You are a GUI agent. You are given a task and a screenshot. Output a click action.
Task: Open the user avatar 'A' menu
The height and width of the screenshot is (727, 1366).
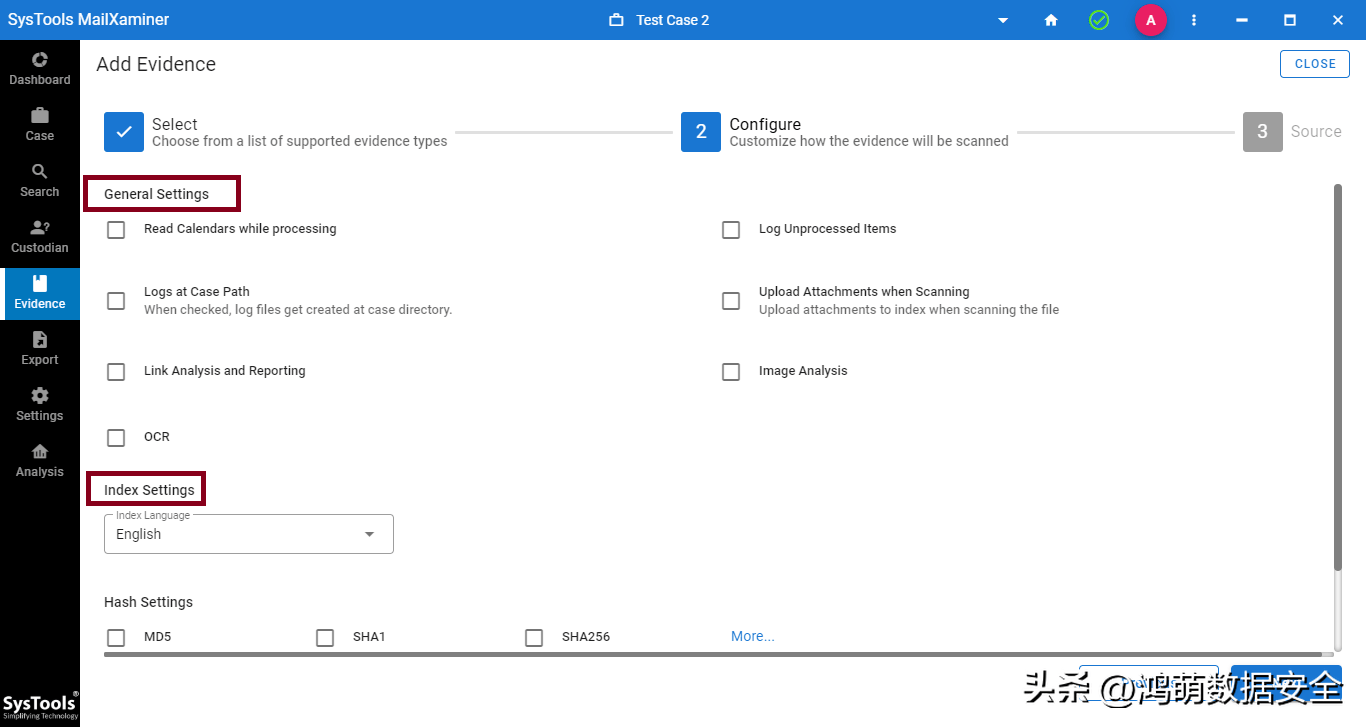tap(1151, 20)
